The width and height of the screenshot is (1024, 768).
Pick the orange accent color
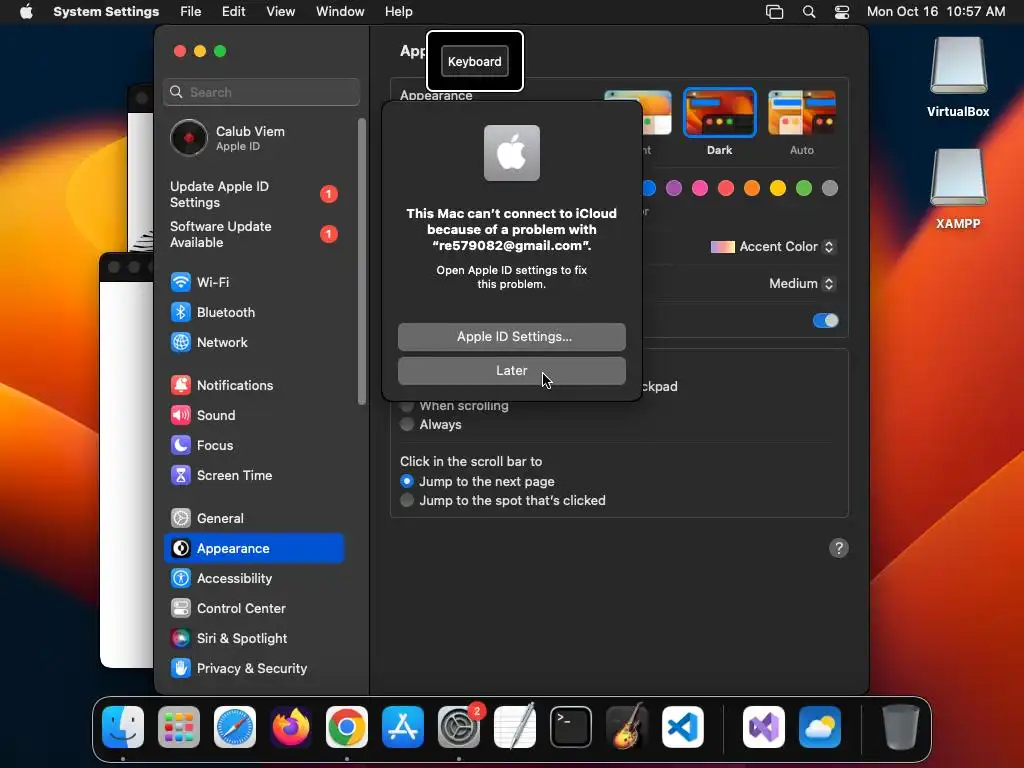752,189
